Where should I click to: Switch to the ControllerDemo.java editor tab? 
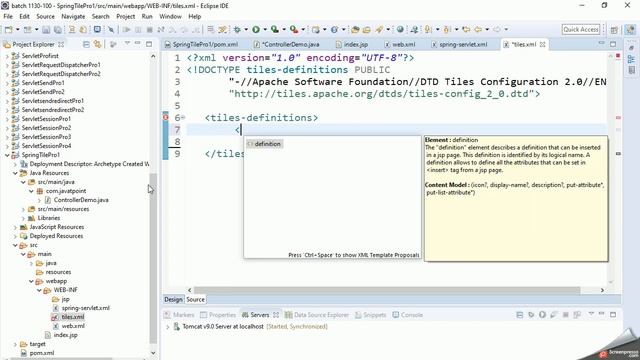coord(291,44)
